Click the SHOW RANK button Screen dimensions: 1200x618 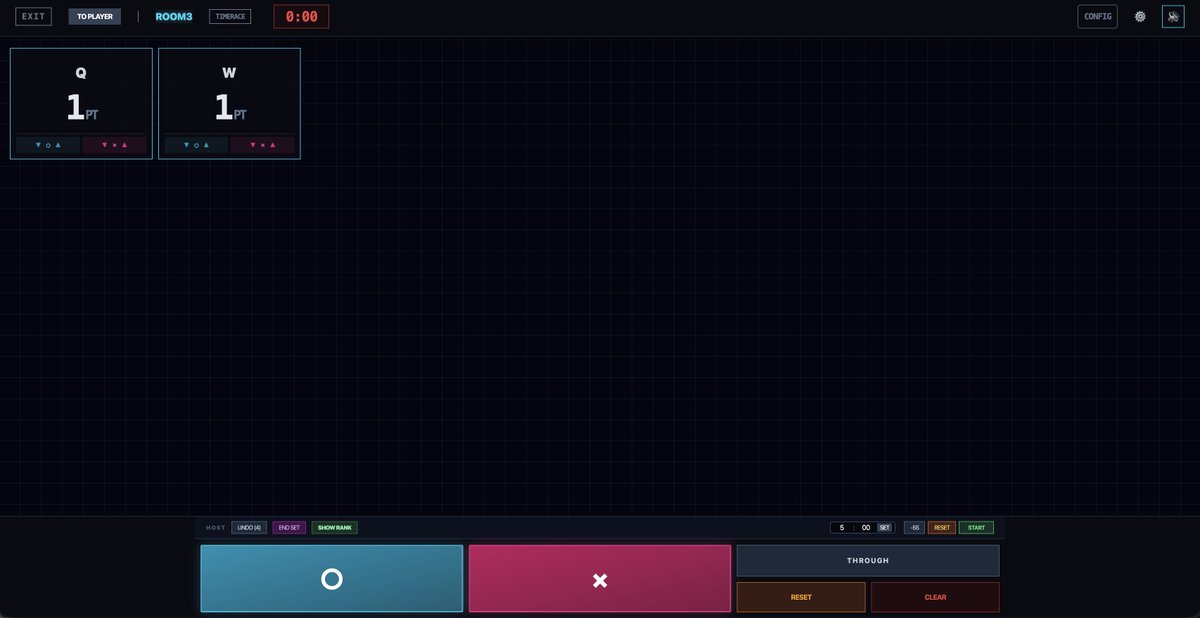335,527
